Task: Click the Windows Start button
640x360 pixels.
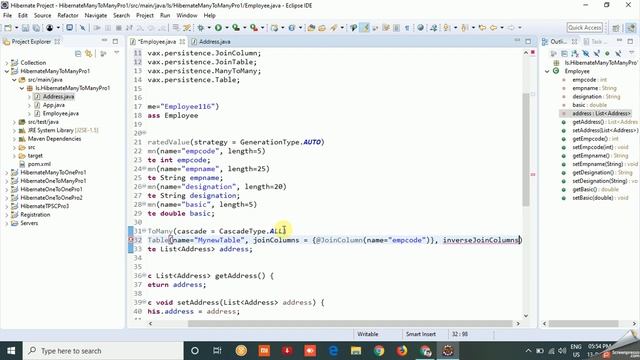Action: (11, 351)
